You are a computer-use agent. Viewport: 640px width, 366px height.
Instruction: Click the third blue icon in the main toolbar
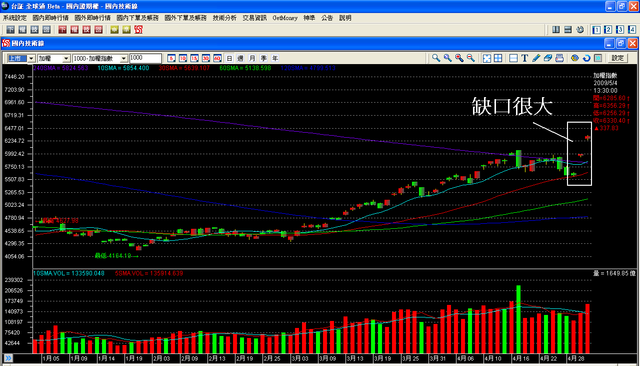click(x=35, y=30)
